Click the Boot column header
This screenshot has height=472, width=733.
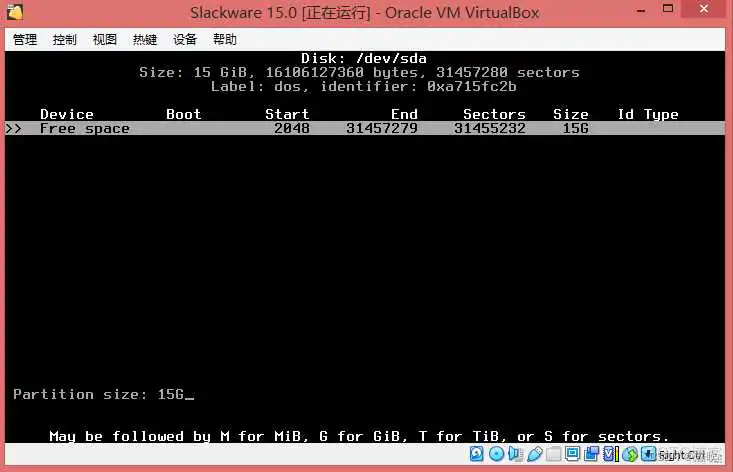coord(184,114)
